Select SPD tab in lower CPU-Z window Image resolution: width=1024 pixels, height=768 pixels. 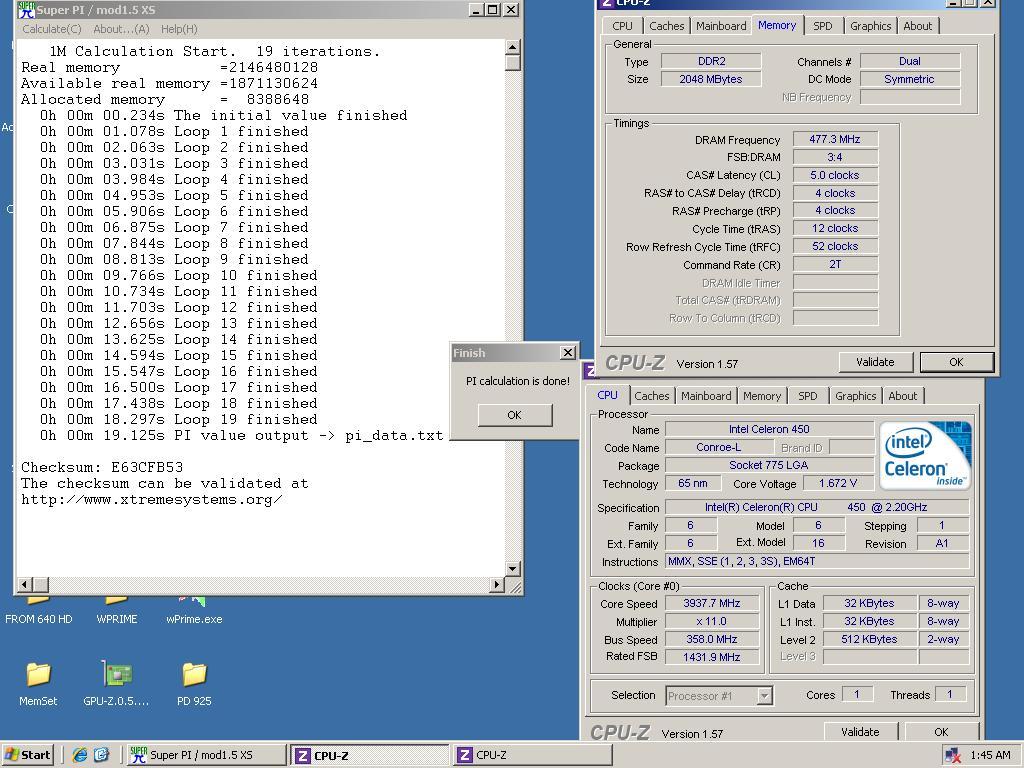point(808,396)
